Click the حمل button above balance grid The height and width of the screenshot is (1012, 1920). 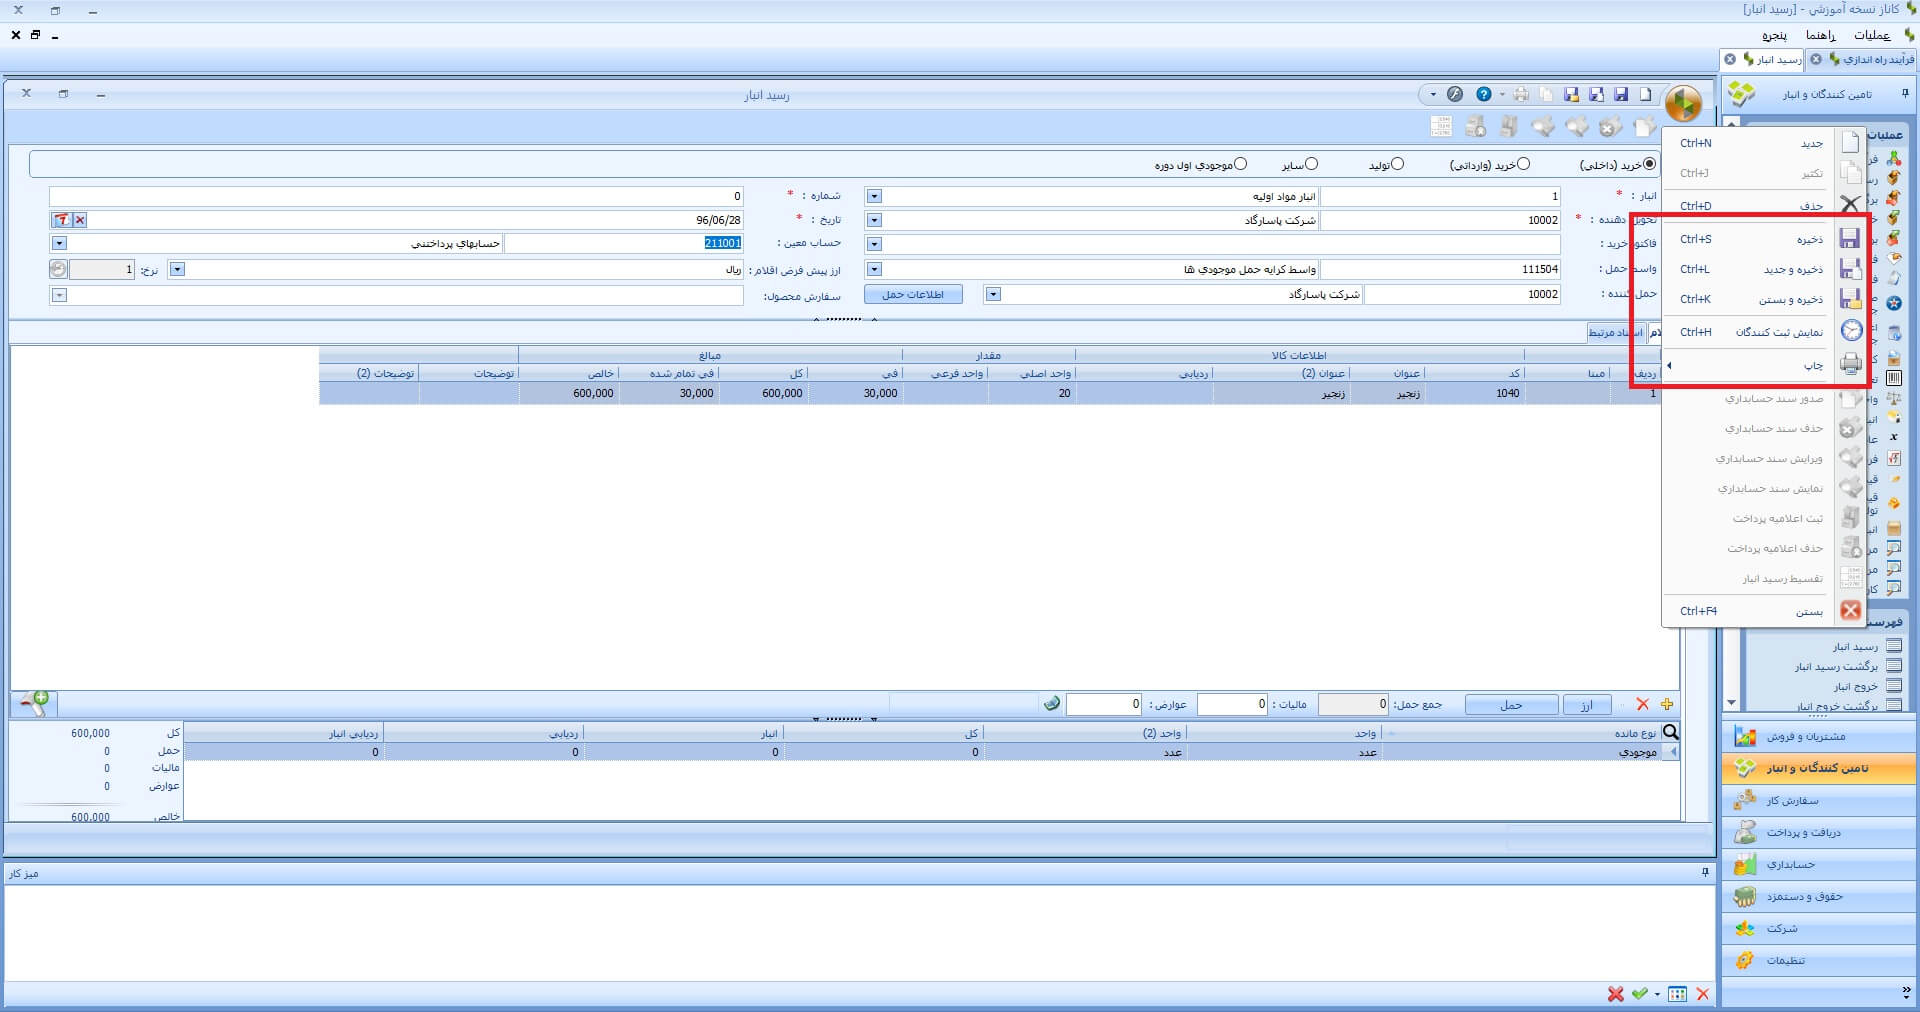(1511, 705)
